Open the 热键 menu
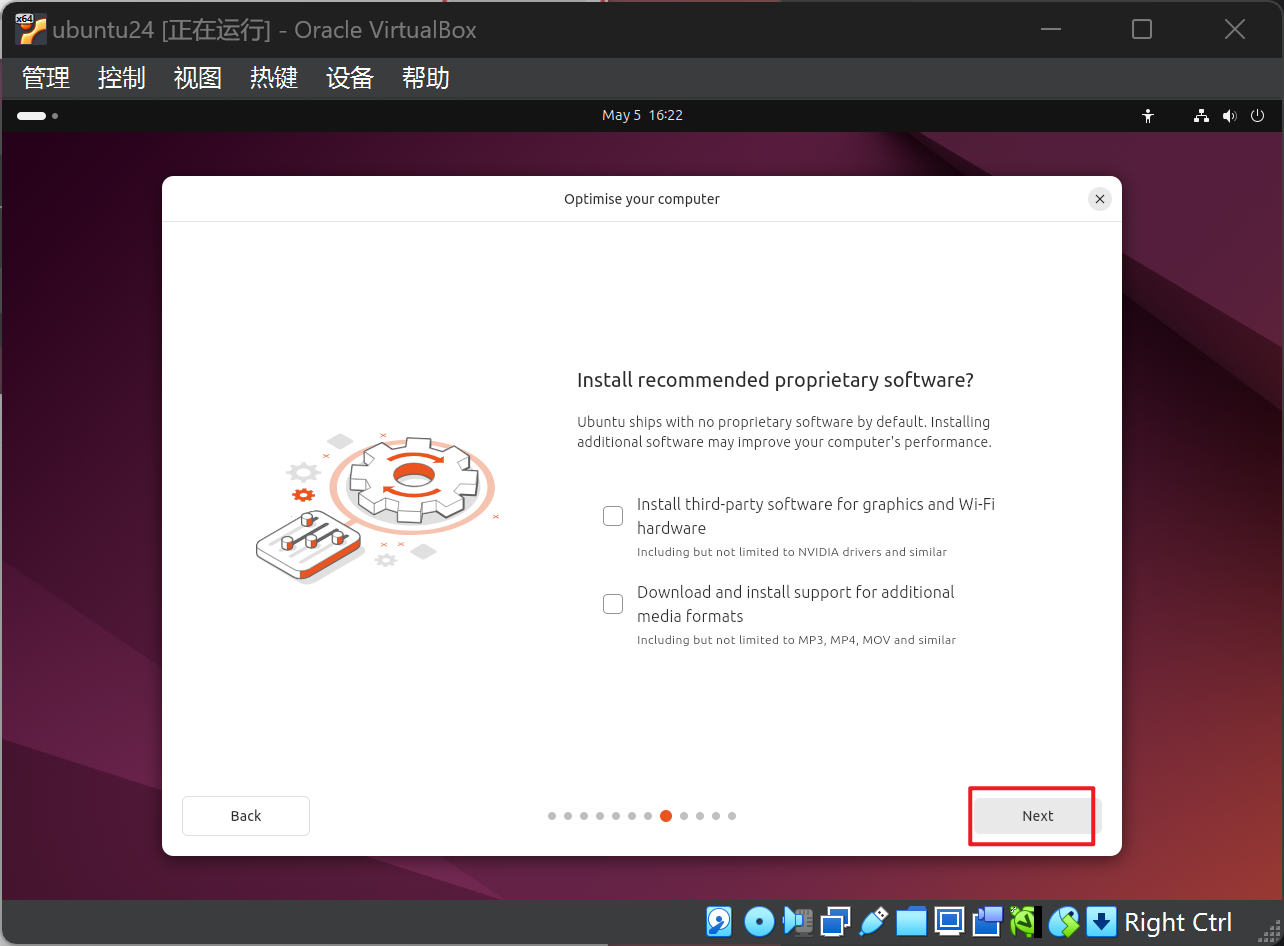 point(274,78)
